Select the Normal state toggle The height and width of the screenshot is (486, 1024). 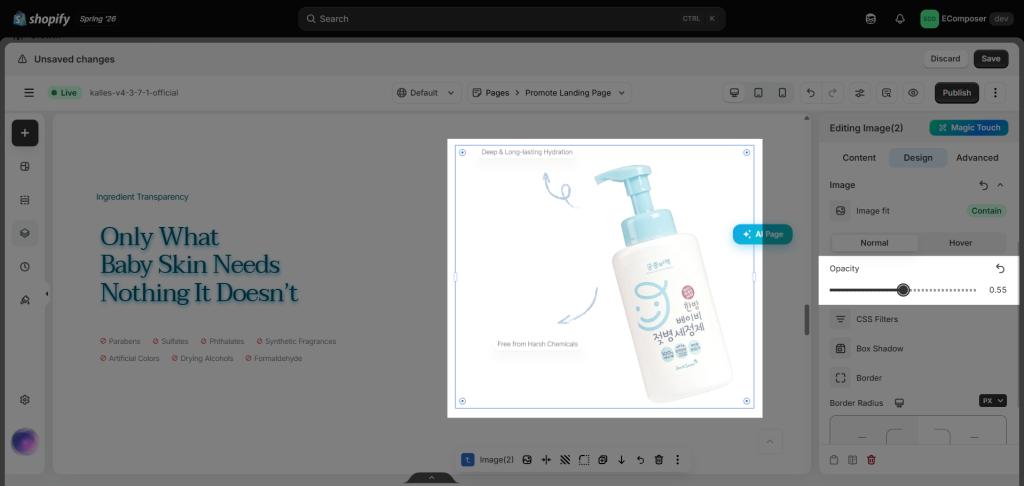click(x=874, y=243)
